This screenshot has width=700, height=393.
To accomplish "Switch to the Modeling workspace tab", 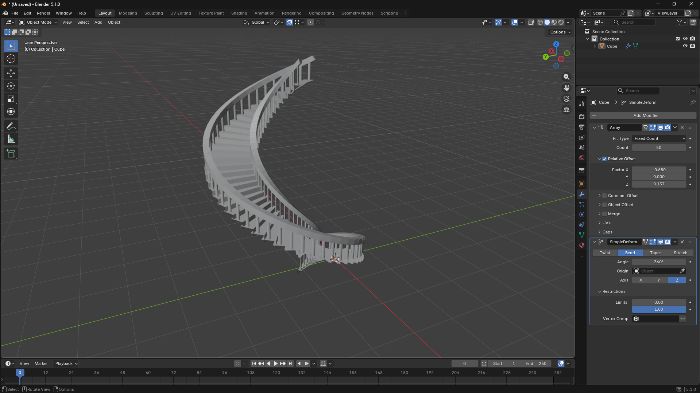I will point(128,13).
